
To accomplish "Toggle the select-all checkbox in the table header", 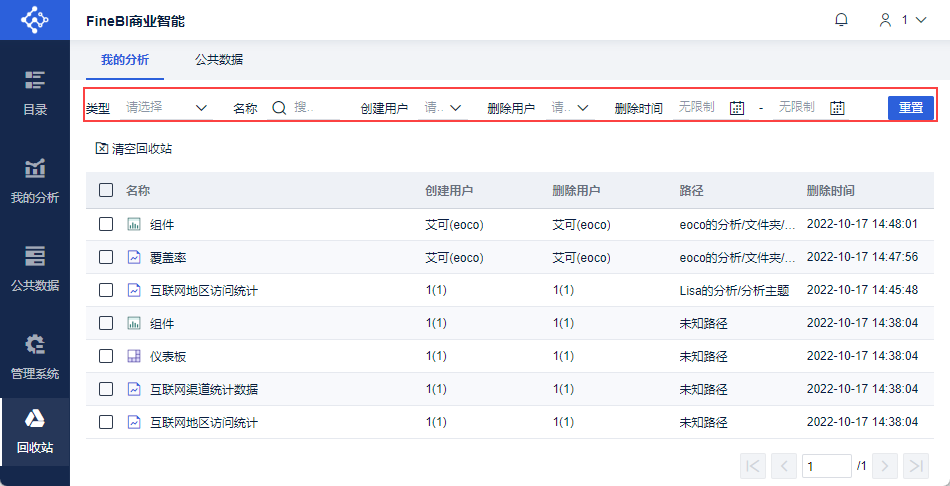I will (106, 190).
